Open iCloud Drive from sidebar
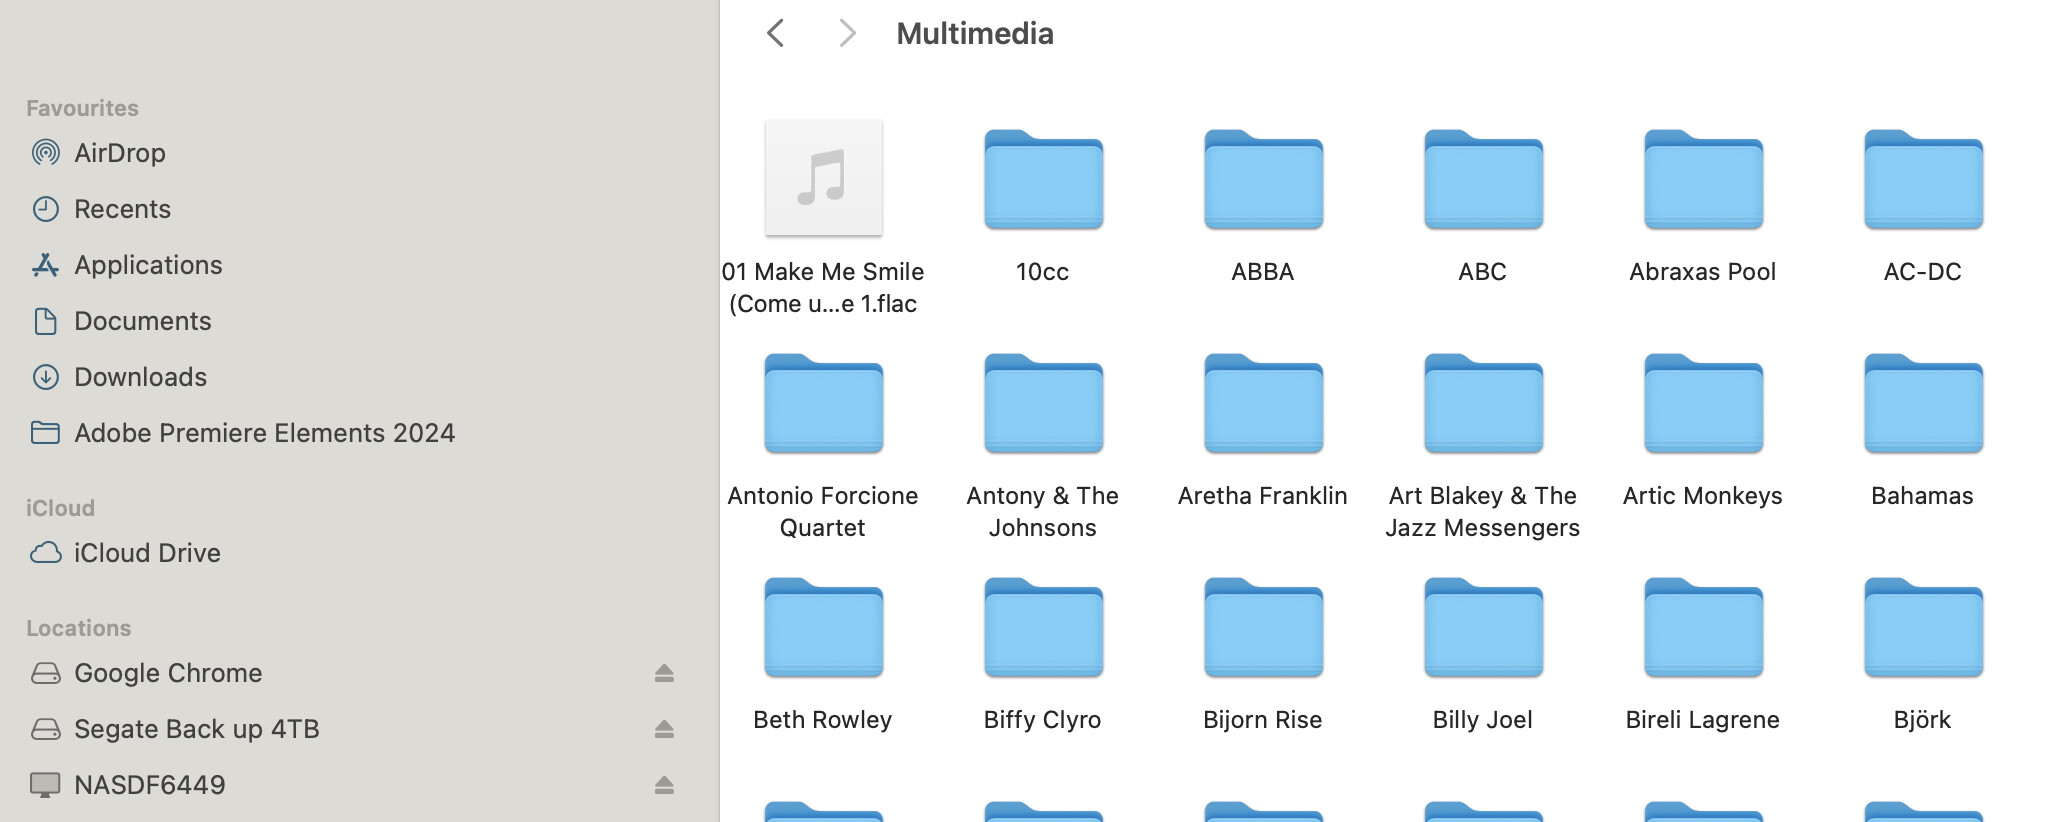The width and height of the screenshot is (2050, 822). point(147,553)
